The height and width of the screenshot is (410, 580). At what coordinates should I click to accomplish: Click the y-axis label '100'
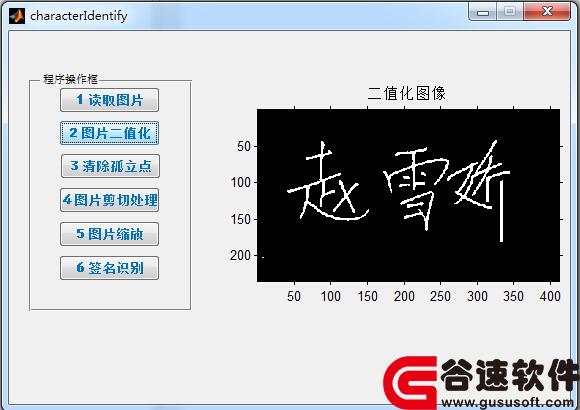pyautogui.click(x=241, y=182)
